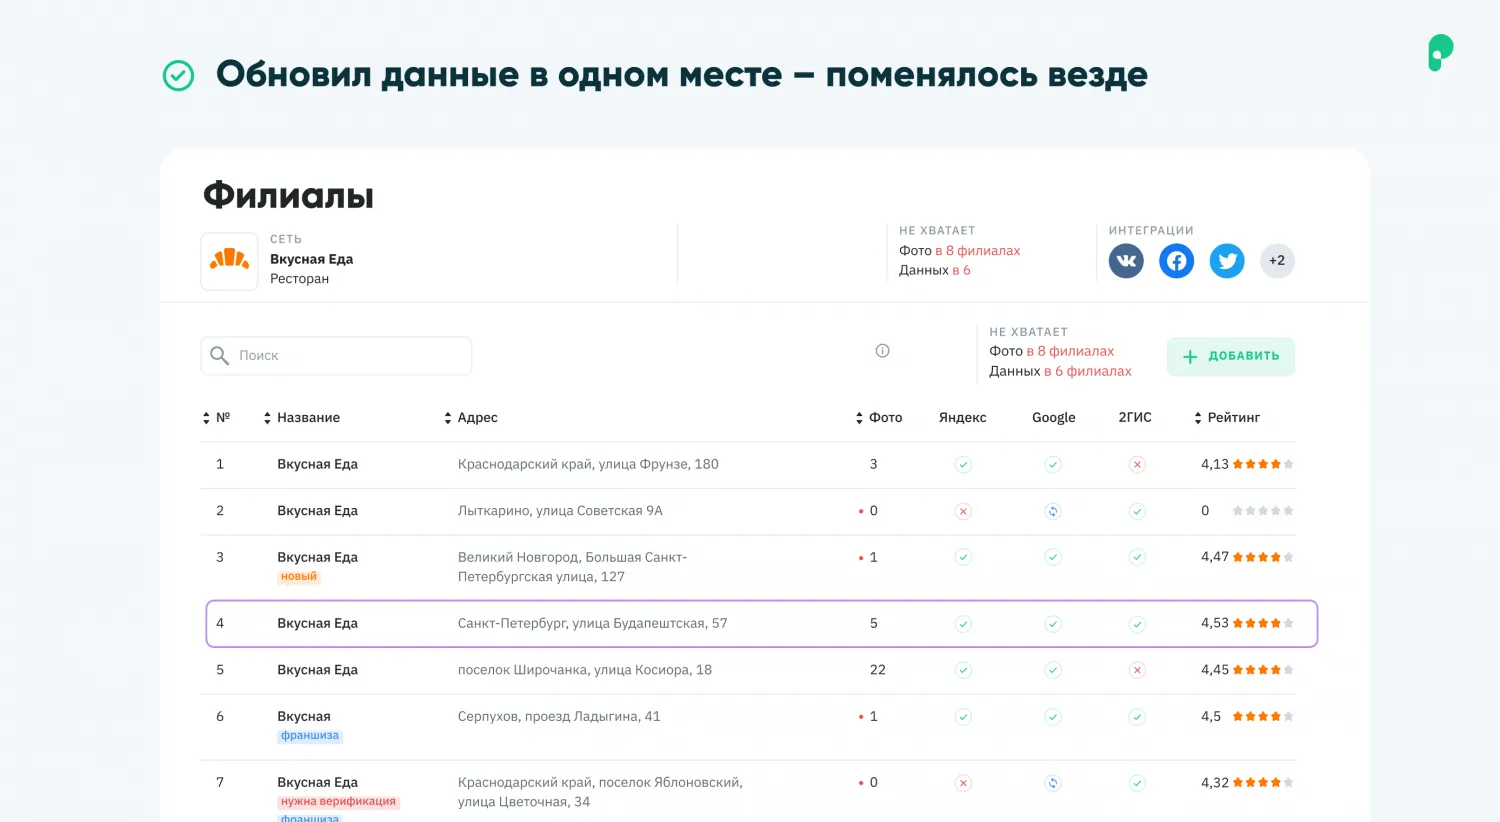Click the Google sync icon in row 2
The height and width of the screenshot is (822, 1500).
(1053, 512)
